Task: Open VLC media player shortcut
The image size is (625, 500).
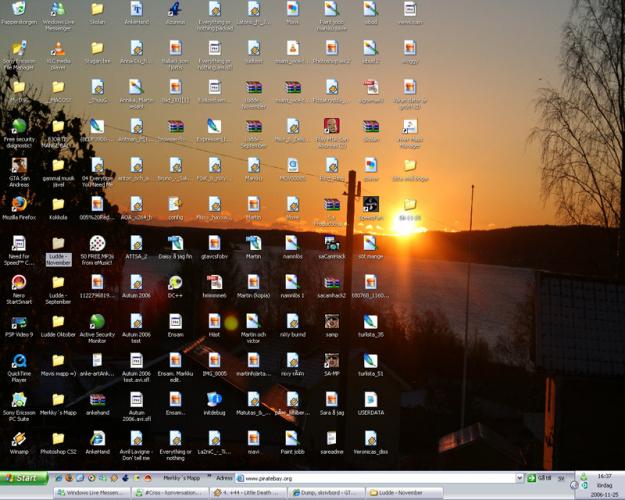Action: click(58, 49)
